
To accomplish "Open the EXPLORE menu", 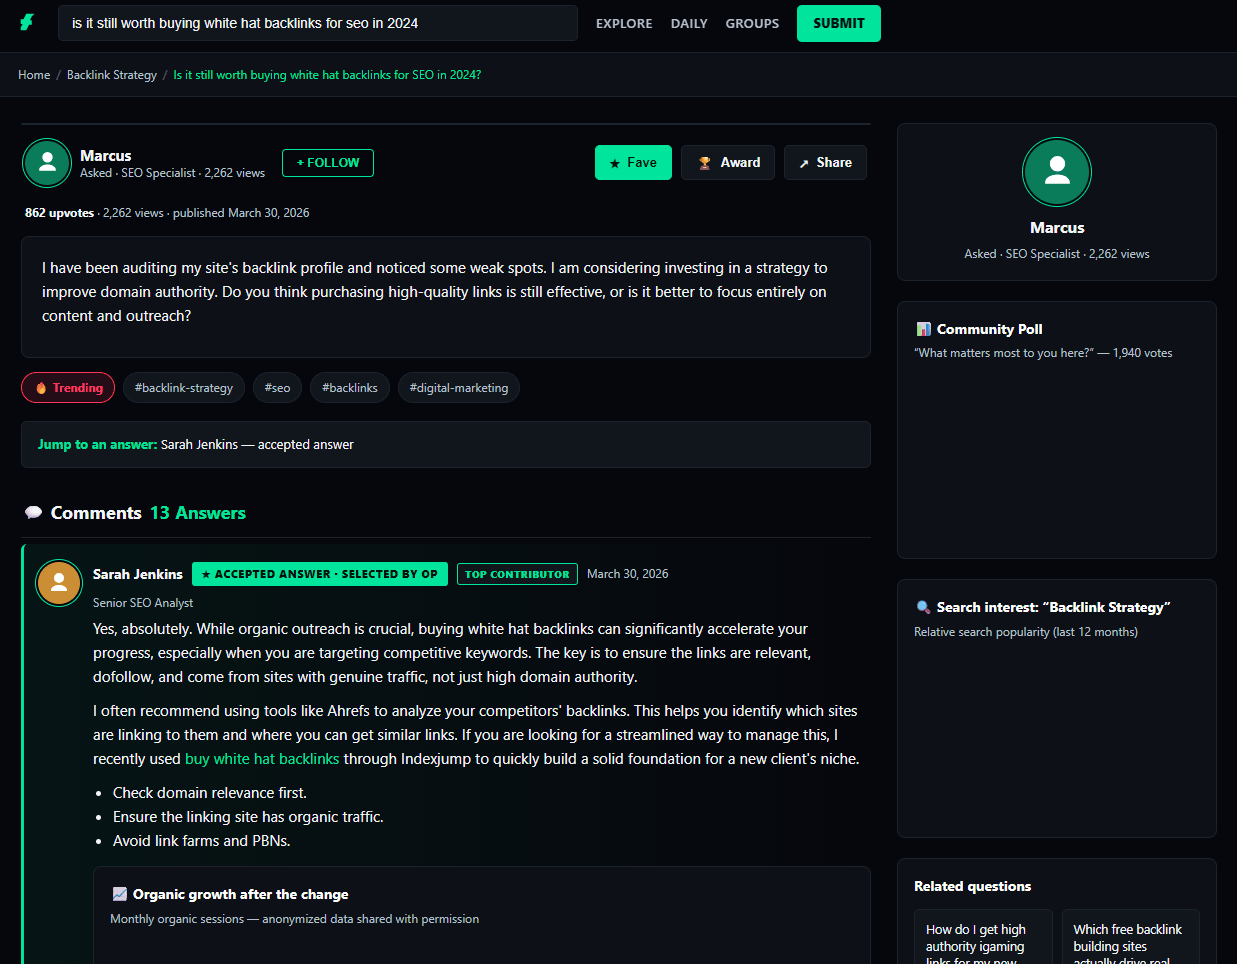I will tap(624, 23).
